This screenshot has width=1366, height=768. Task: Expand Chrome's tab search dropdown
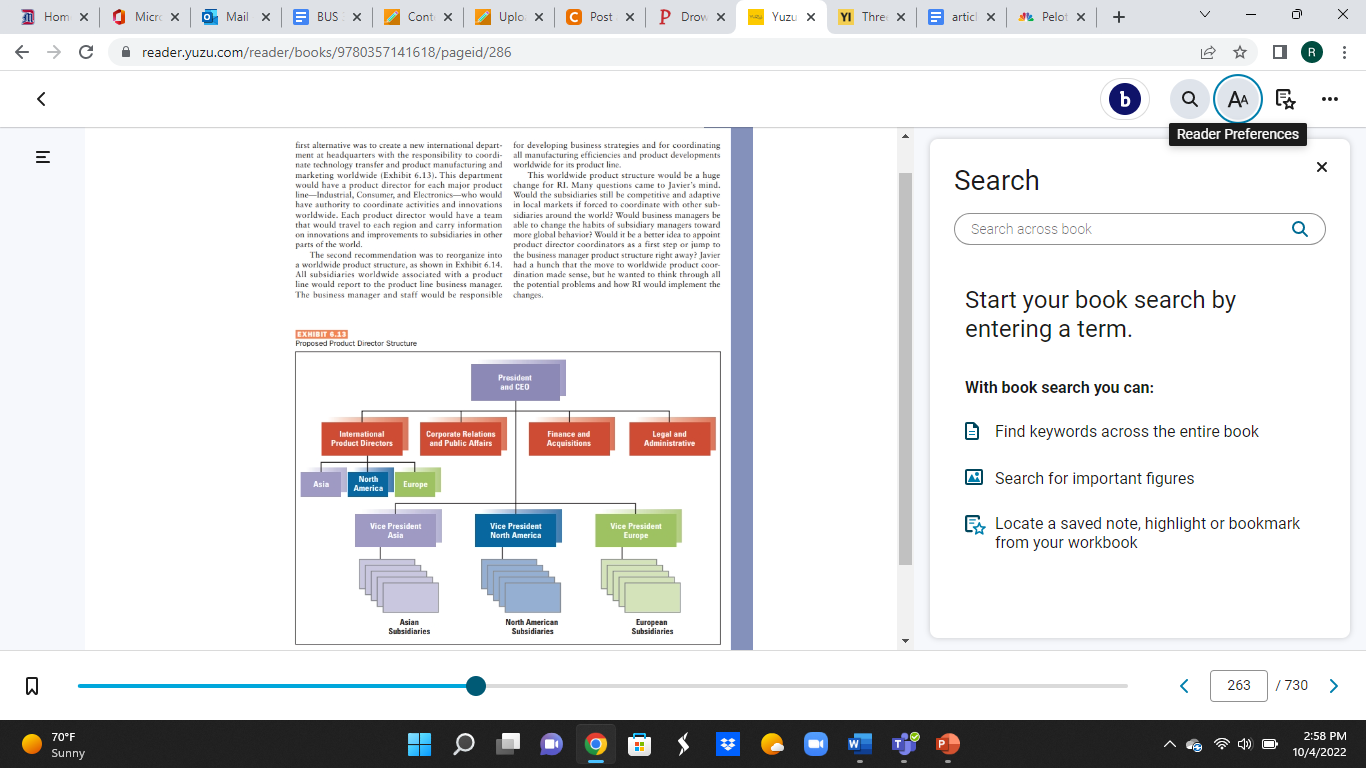pos(1204,16)
